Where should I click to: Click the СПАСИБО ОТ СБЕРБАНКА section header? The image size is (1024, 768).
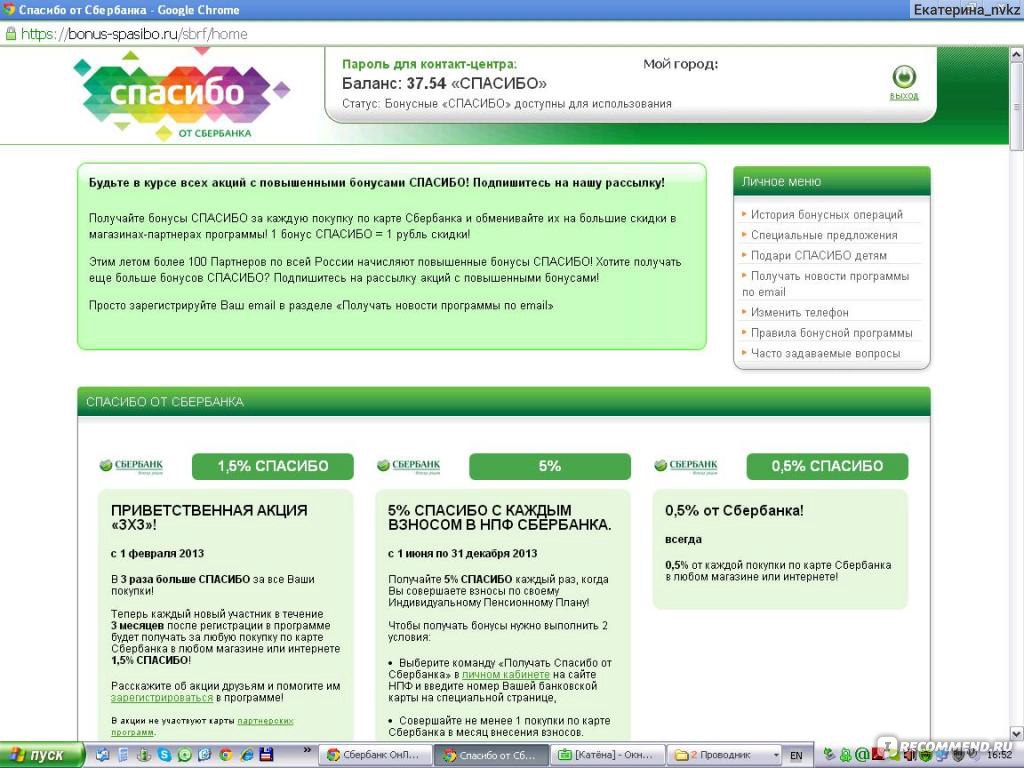pos(504,402)
